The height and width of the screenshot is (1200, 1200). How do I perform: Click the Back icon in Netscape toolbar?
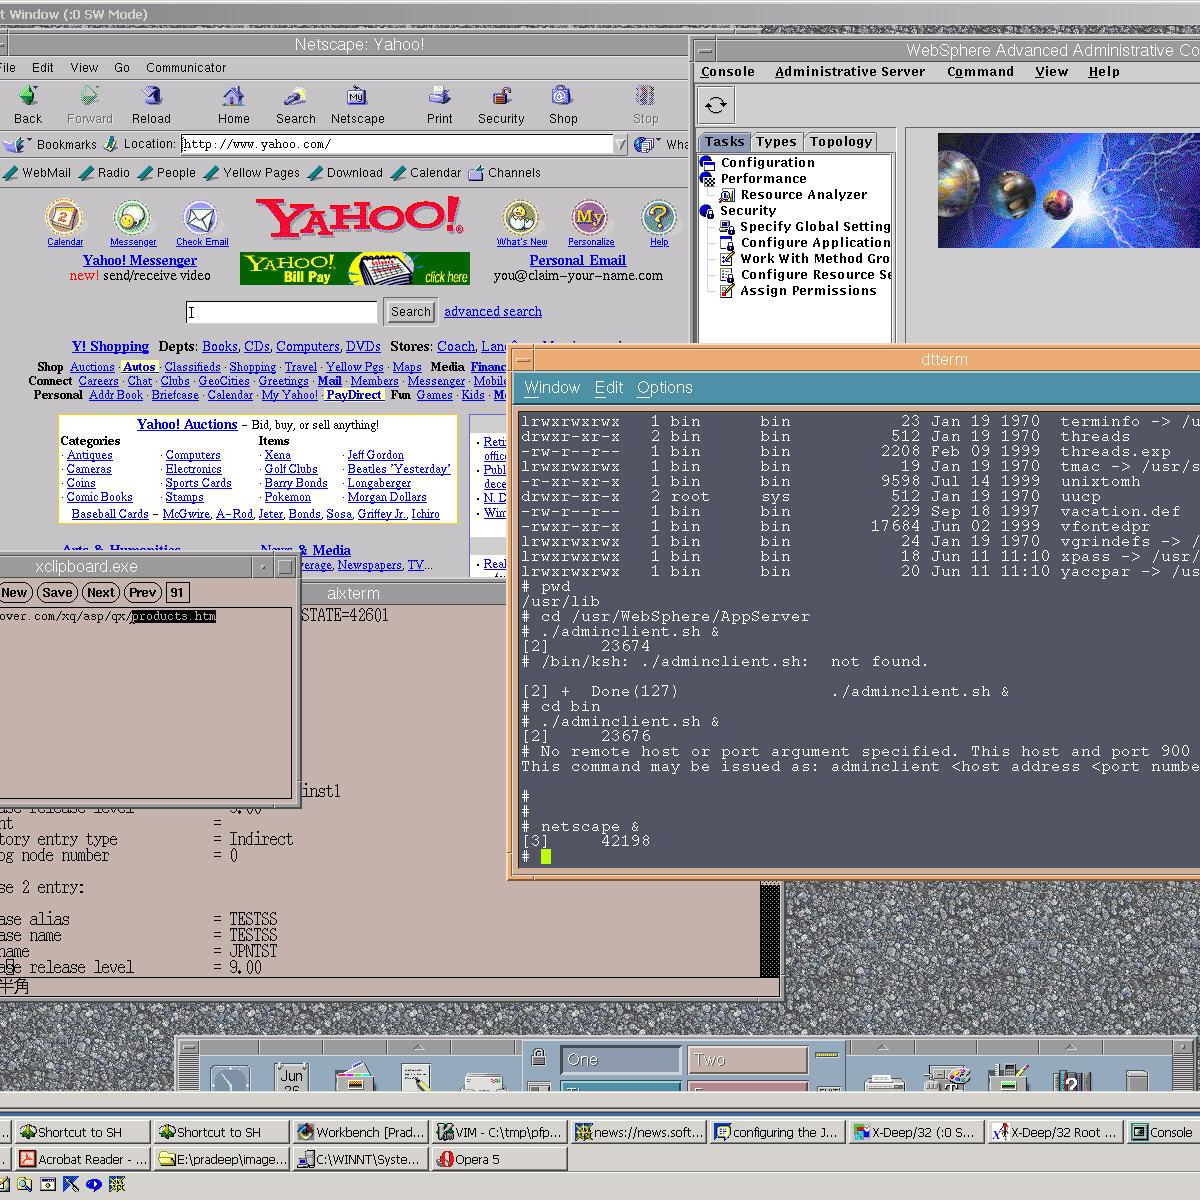click(28, 96)
